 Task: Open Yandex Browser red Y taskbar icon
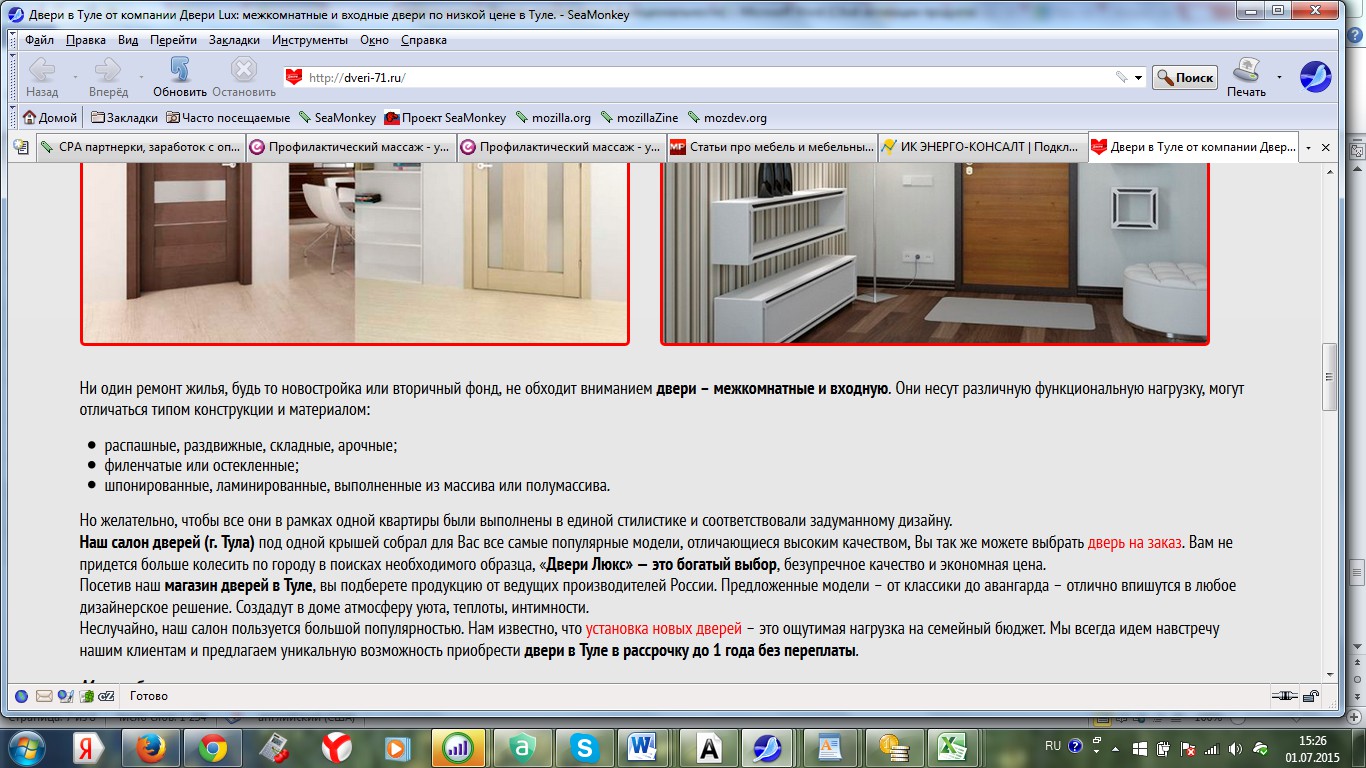[x=336, y=747]
